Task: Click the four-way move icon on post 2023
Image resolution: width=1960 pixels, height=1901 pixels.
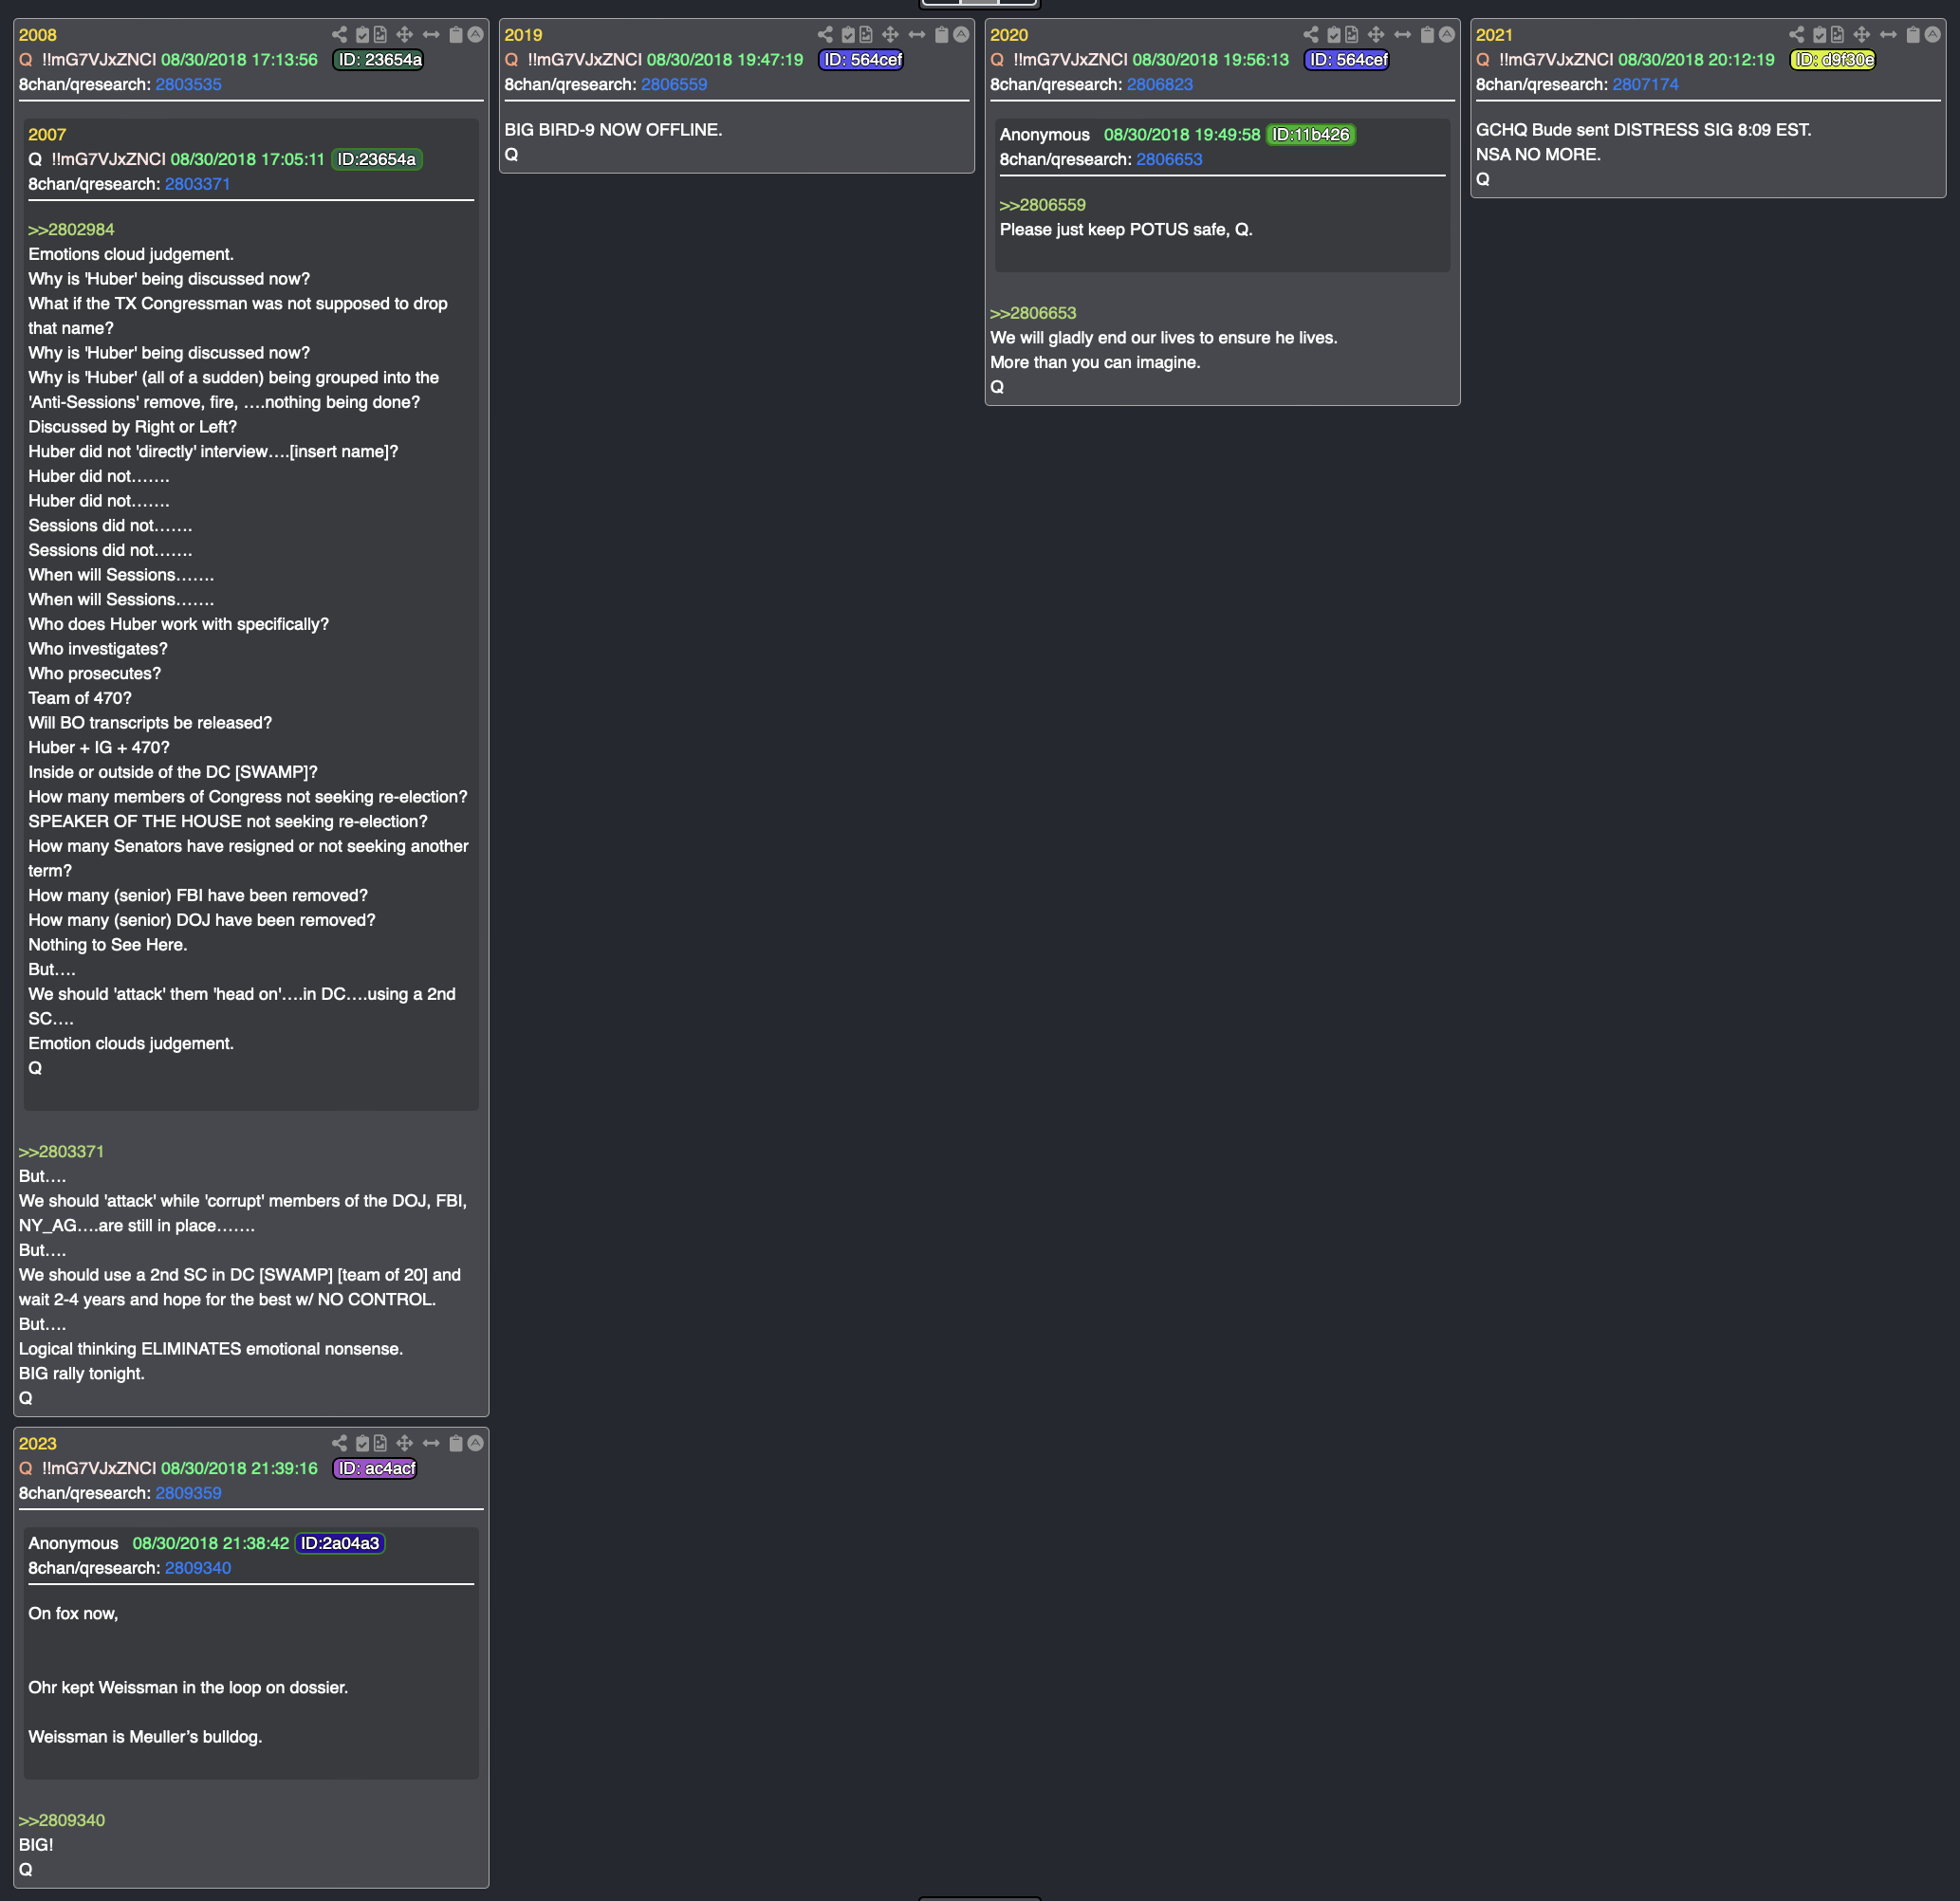Action: click(405, 1443)
